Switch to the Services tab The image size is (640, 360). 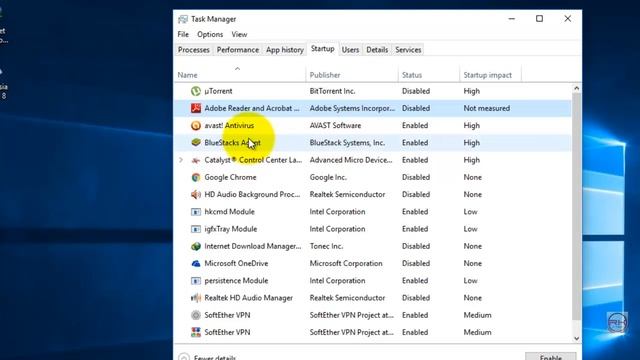pos(408,50)
